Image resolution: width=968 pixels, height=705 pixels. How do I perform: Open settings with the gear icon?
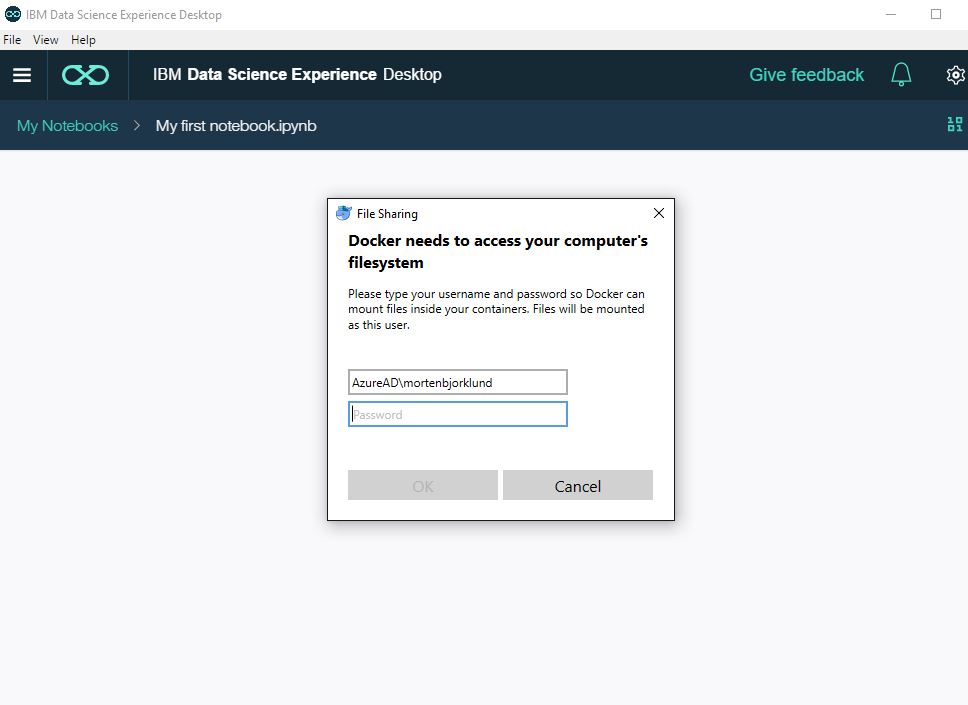[x=955, y=74]
